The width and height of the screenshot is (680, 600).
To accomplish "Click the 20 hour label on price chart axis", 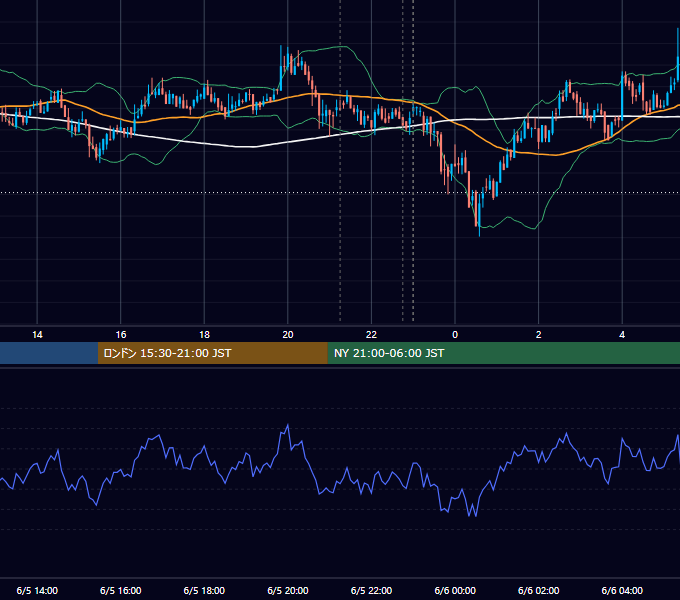I will click(288, 335).
